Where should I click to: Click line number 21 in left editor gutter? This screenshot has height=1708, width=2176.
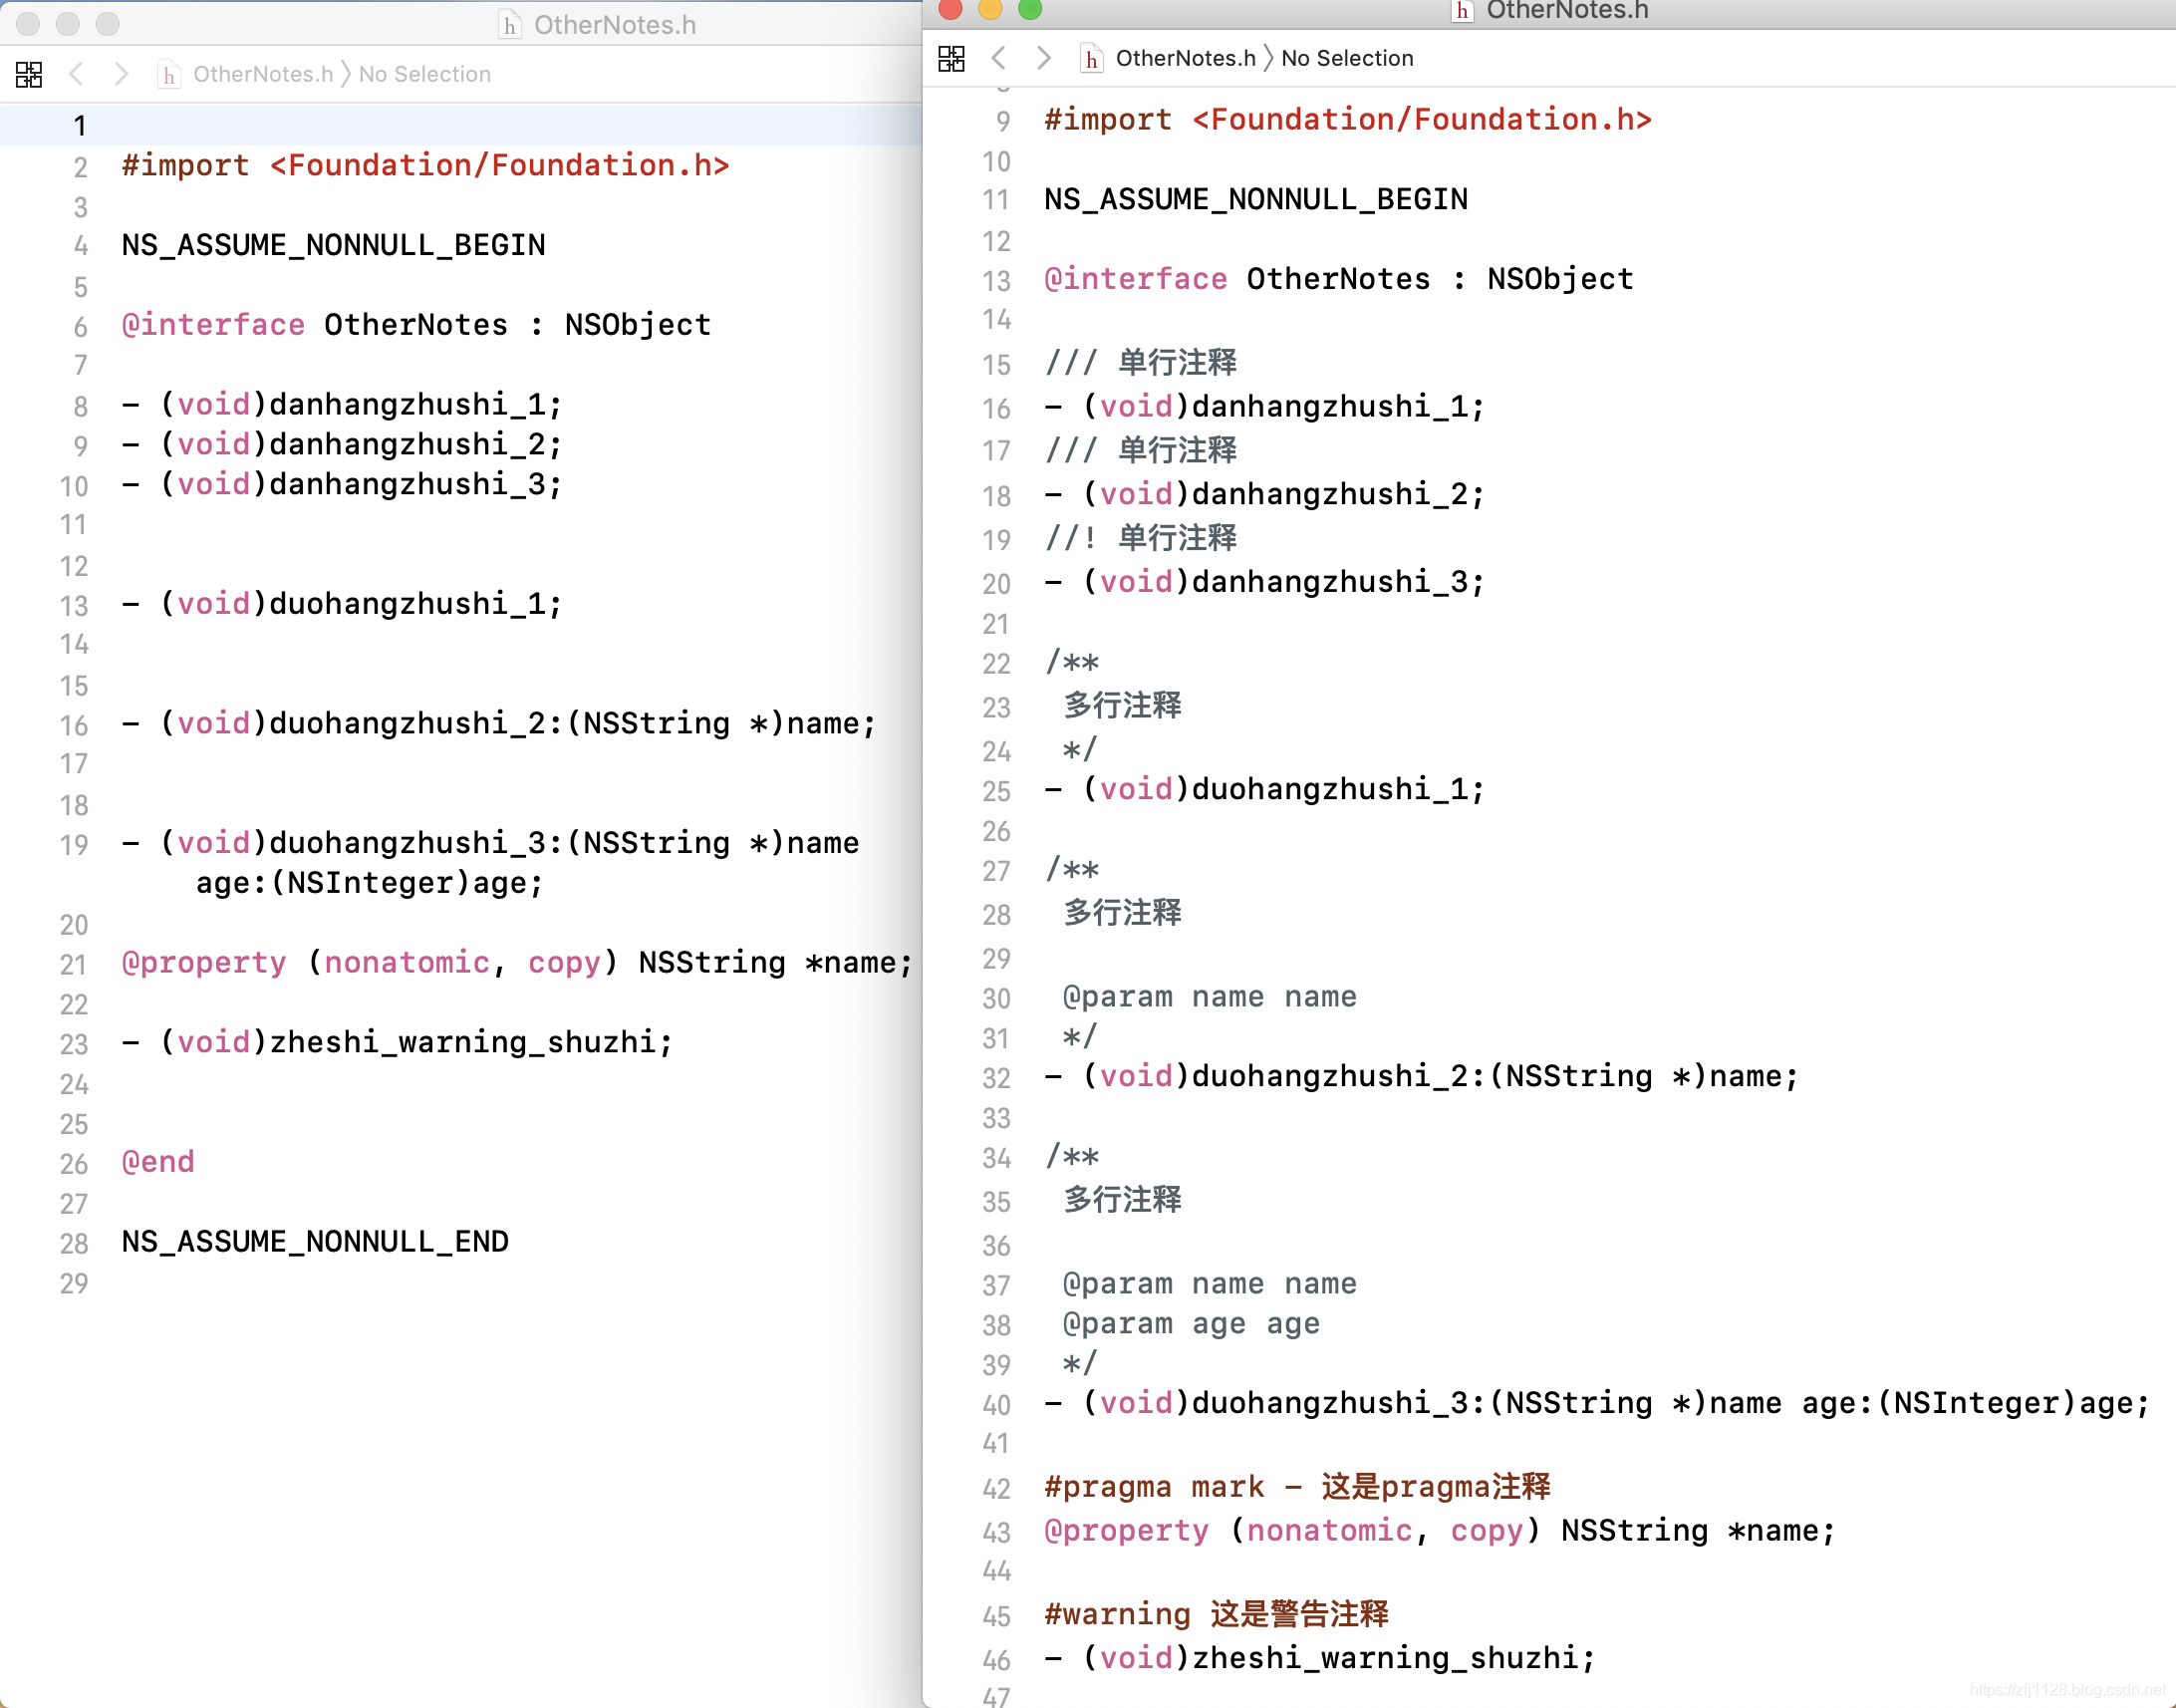(x=74, y=964)
